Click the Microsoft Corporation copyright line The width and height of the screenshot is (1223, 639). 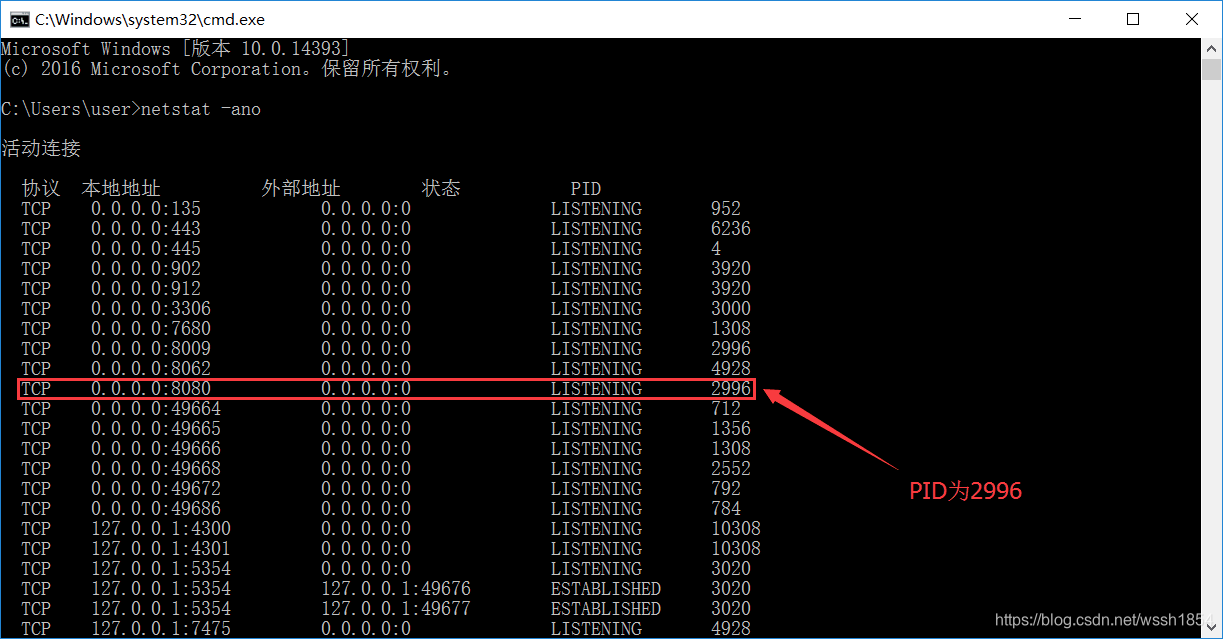[227, 69]
